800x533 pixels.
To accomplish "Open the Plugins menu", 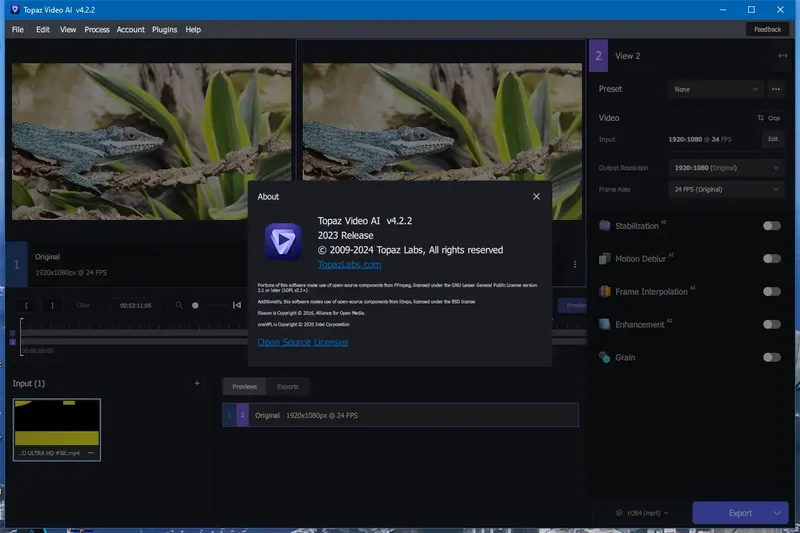I will coord(164,30).
